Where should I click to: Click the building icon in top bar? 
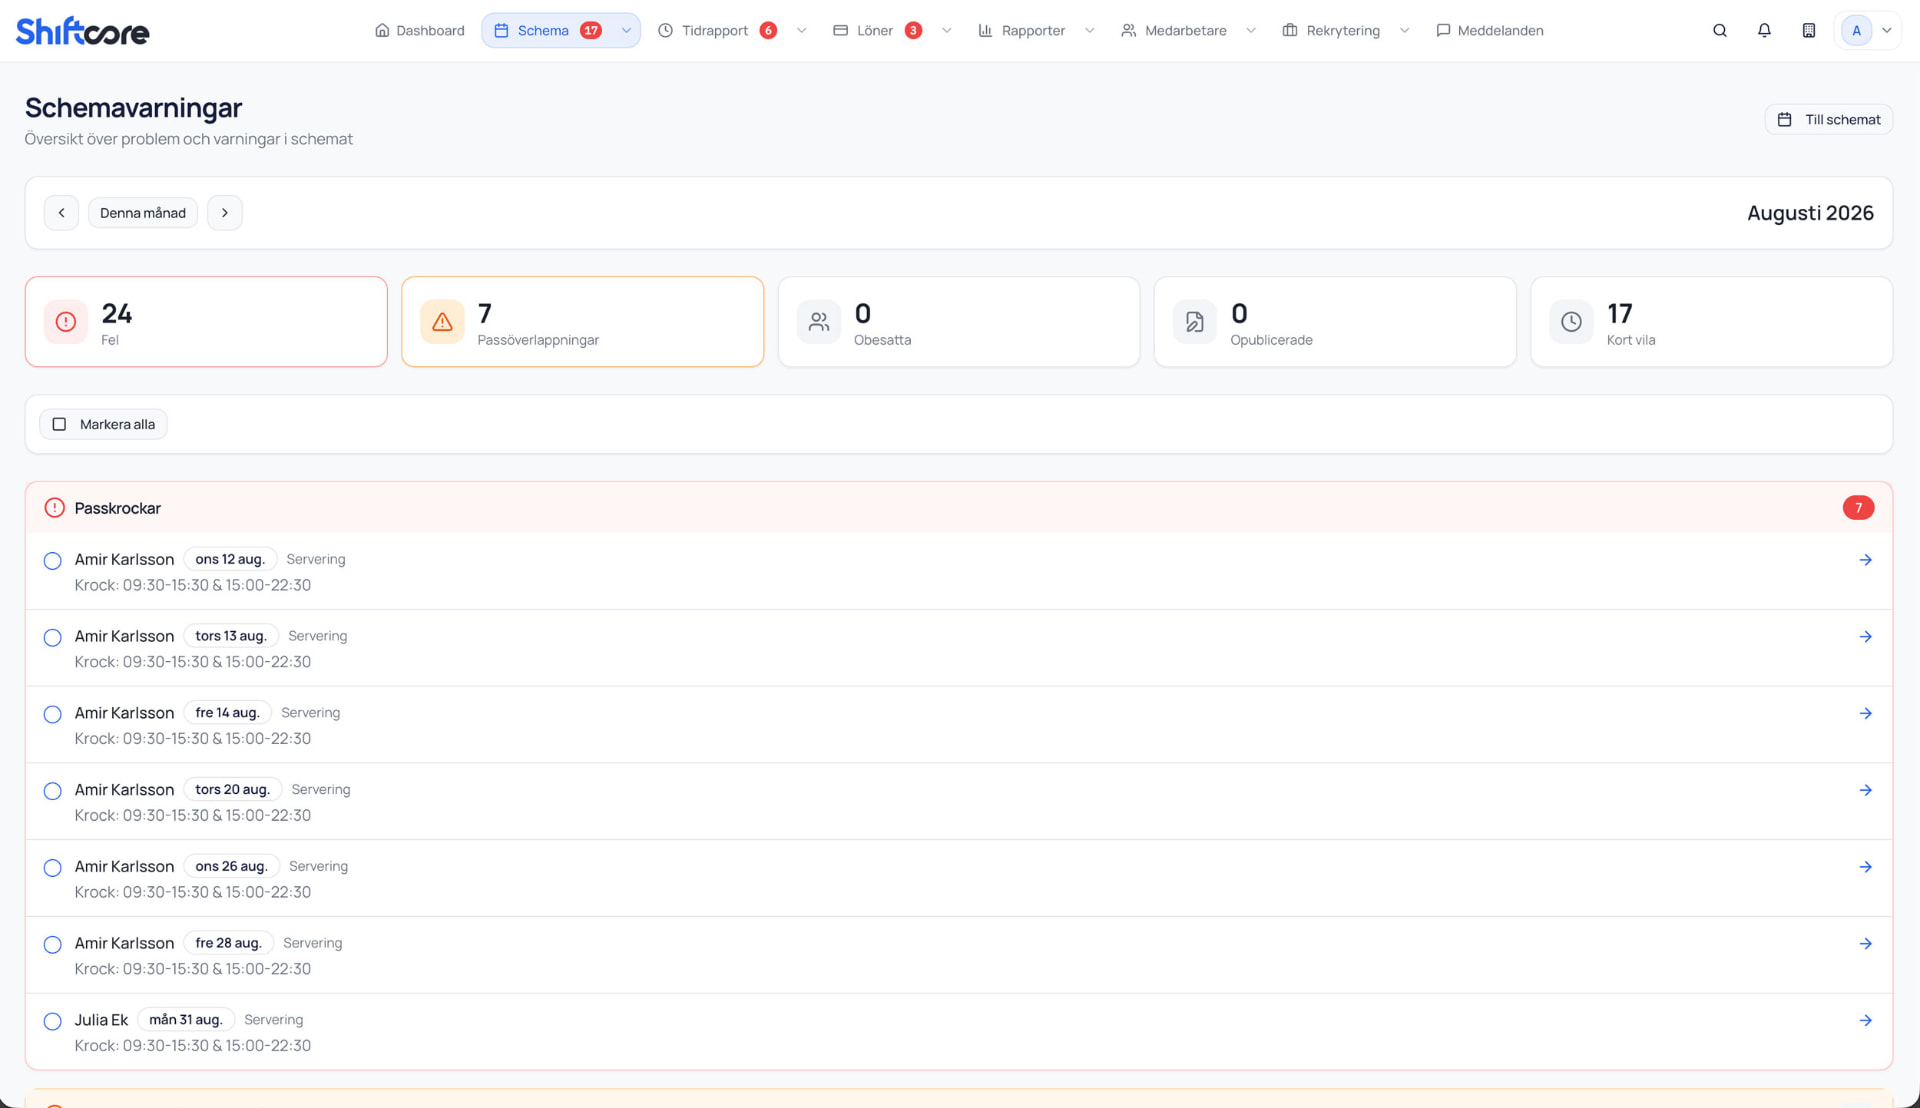(x=1809, y=30)
